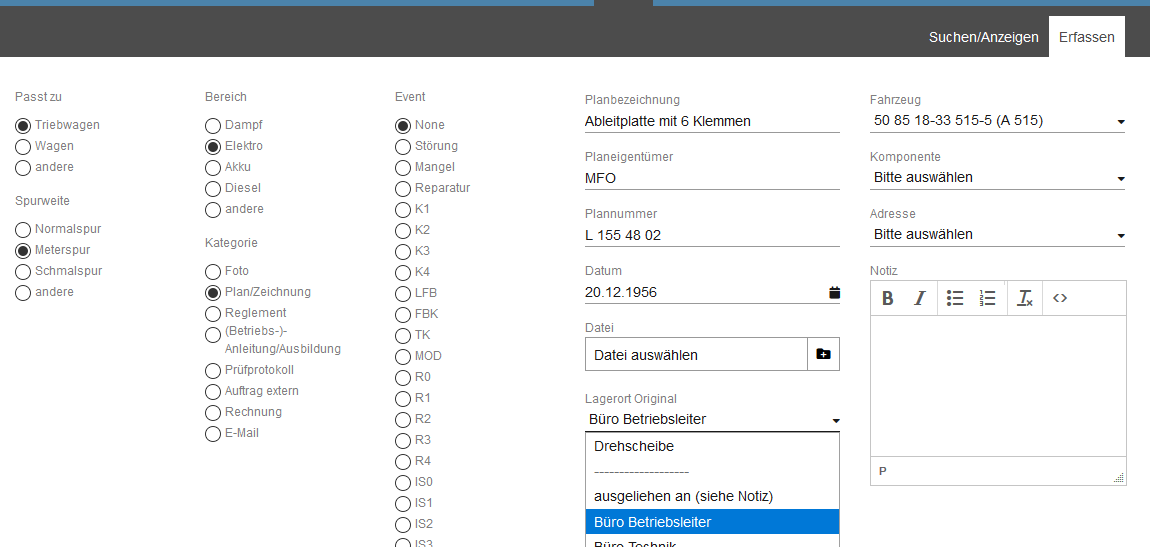Screen dimensions: 1150x547
Task: Switch to Erfassen tab
Action: (x=1086, y=37)
